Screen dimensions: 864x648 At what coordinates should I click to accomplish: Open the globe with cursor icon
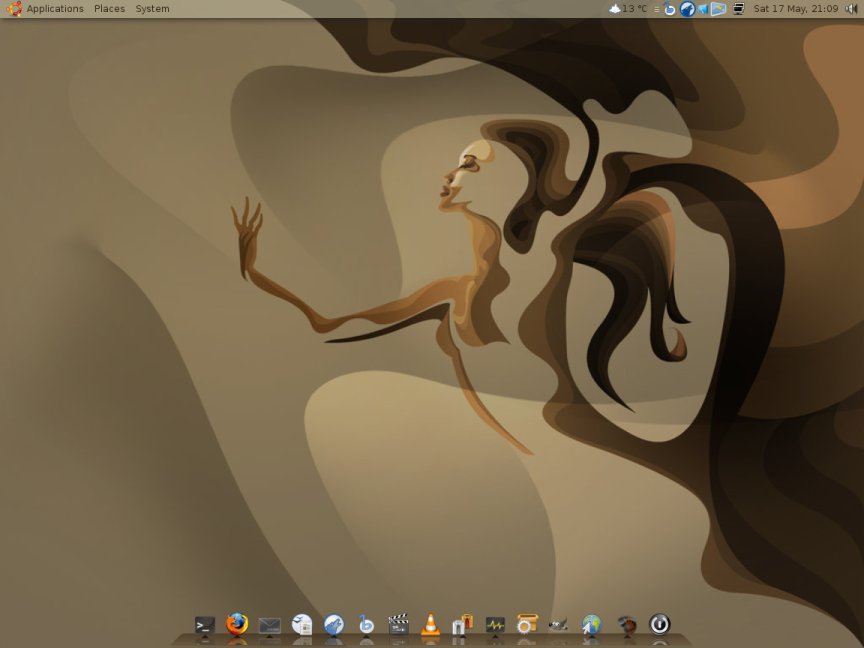tap(591, 625)
